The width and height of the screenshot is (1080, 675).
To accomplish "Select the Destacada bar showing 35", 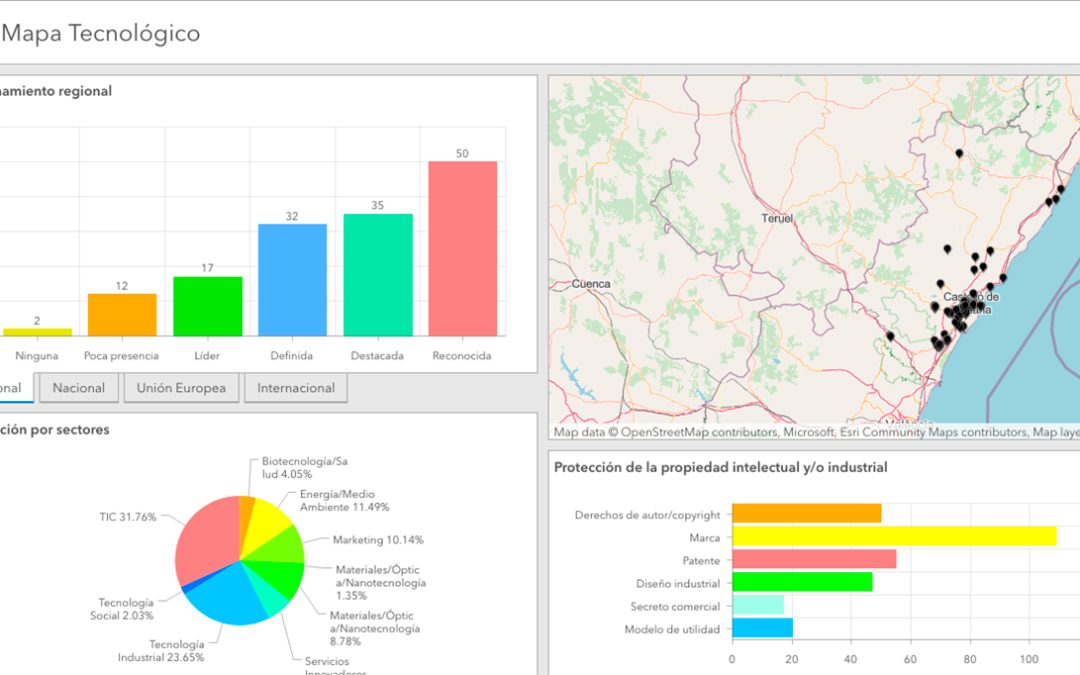I will [x=377, y=275].
